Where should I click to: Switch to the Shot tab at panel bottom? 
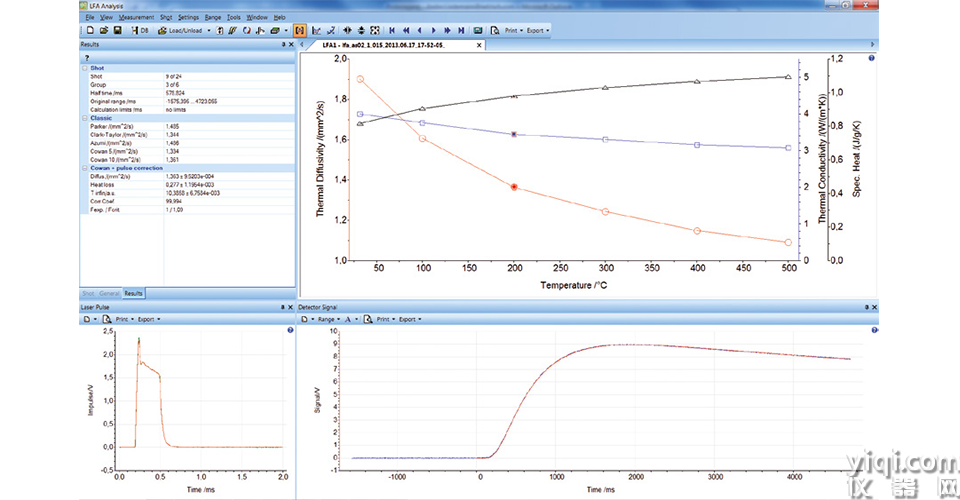pyautogui.click(x=88, y=293)
